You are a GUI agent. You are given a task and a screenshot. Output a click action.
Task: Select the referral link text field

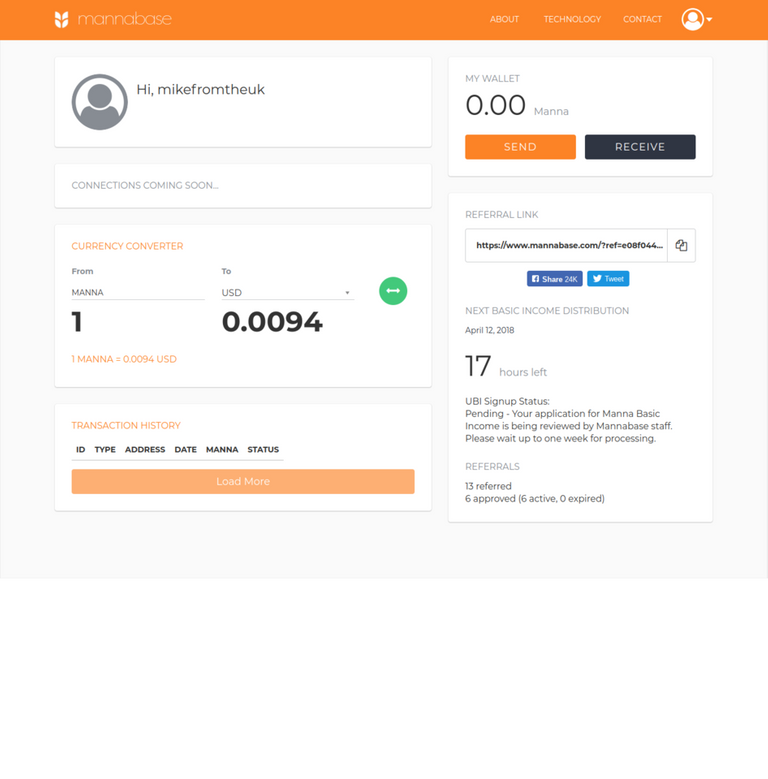566,245
